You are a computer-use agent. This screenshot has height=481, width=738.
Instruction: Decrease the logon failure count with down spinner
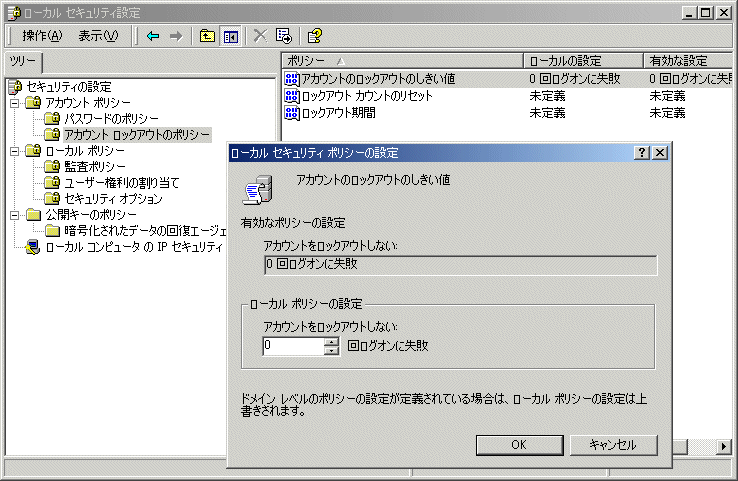tap(332, 351)
